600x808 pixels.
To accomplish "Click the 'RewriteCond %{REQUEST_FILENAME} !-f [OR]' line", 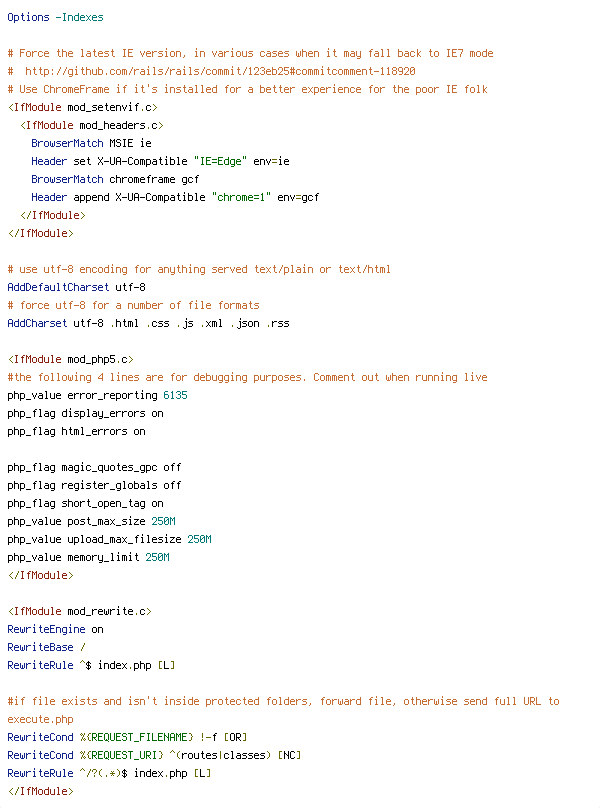I will point(127,738).
